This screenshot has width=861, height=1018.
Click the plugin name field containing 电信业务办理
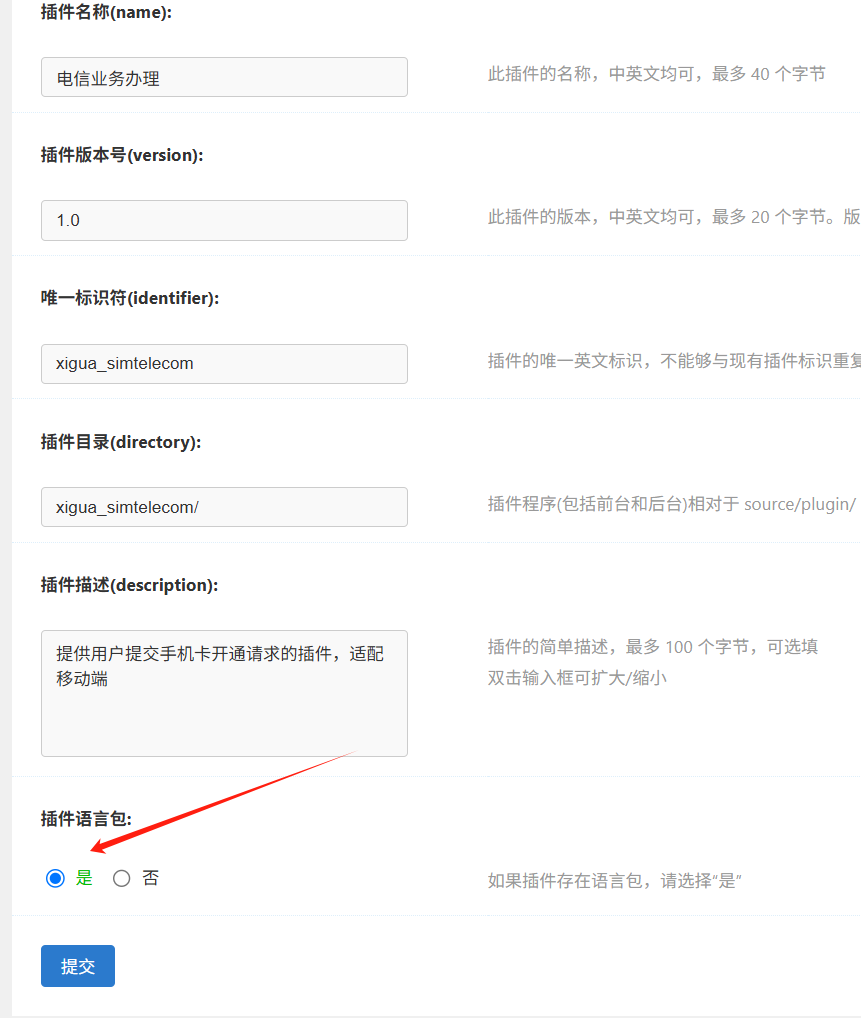pyautogui.click(x=224, y=77)
